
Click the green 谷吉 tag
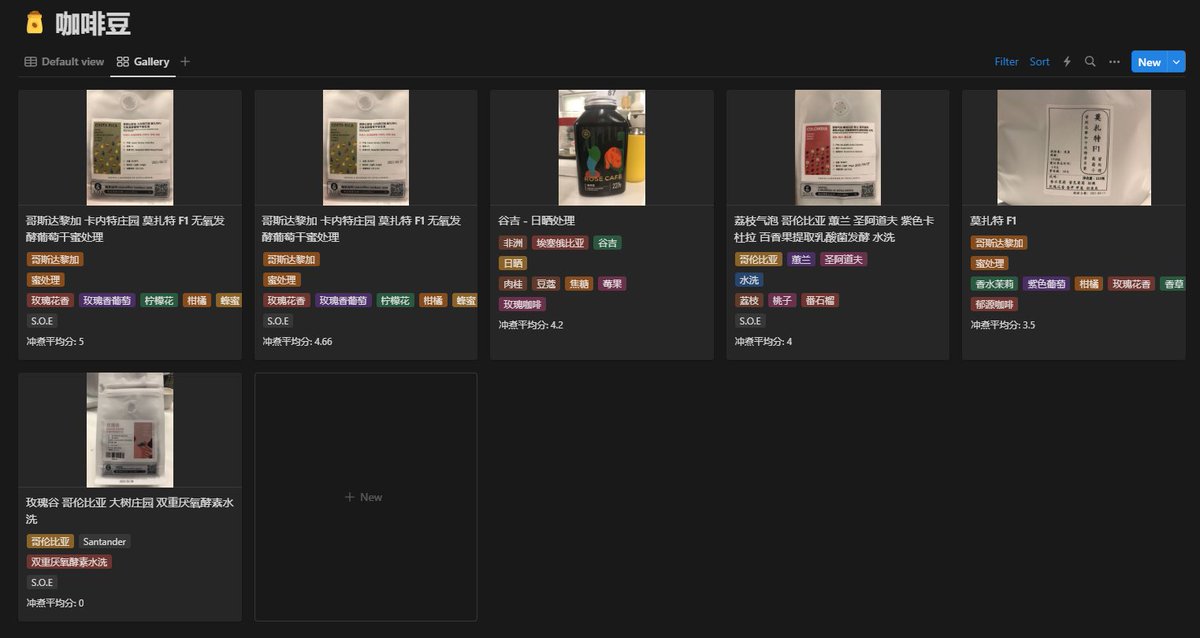(x=607, y=243)
